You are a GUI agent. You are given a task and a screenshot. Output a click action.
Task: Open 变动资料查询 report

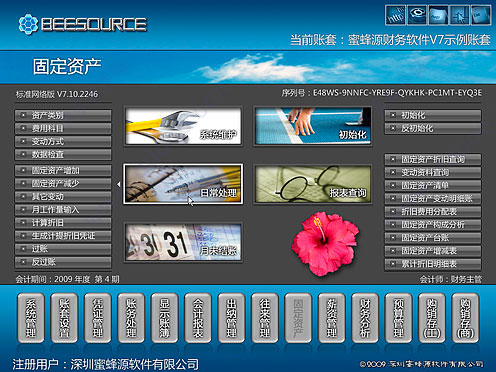click(x=433, y=172)
